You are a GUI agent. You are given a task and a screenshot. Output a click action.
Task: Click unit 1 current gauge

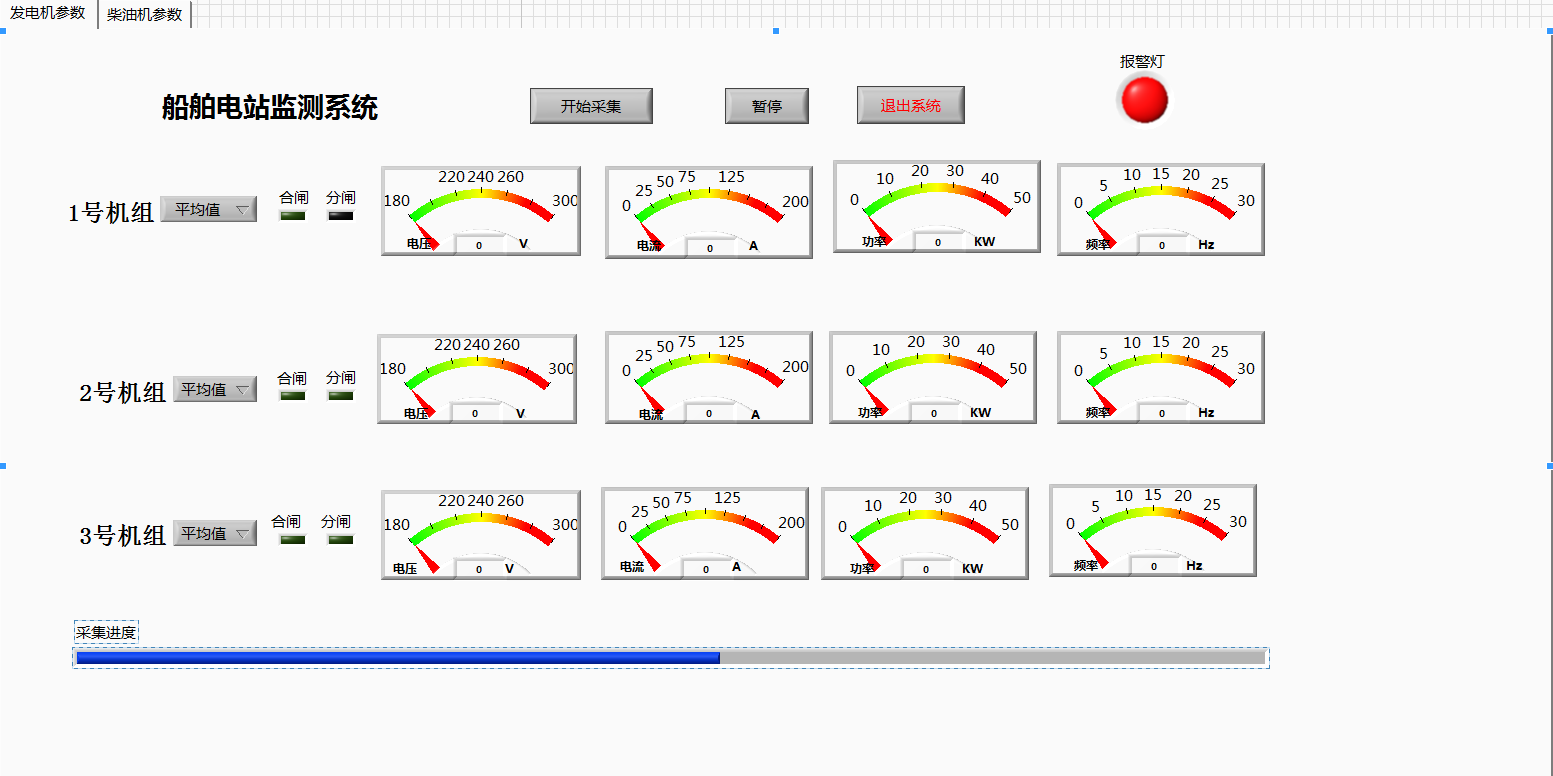click(708, 212)
